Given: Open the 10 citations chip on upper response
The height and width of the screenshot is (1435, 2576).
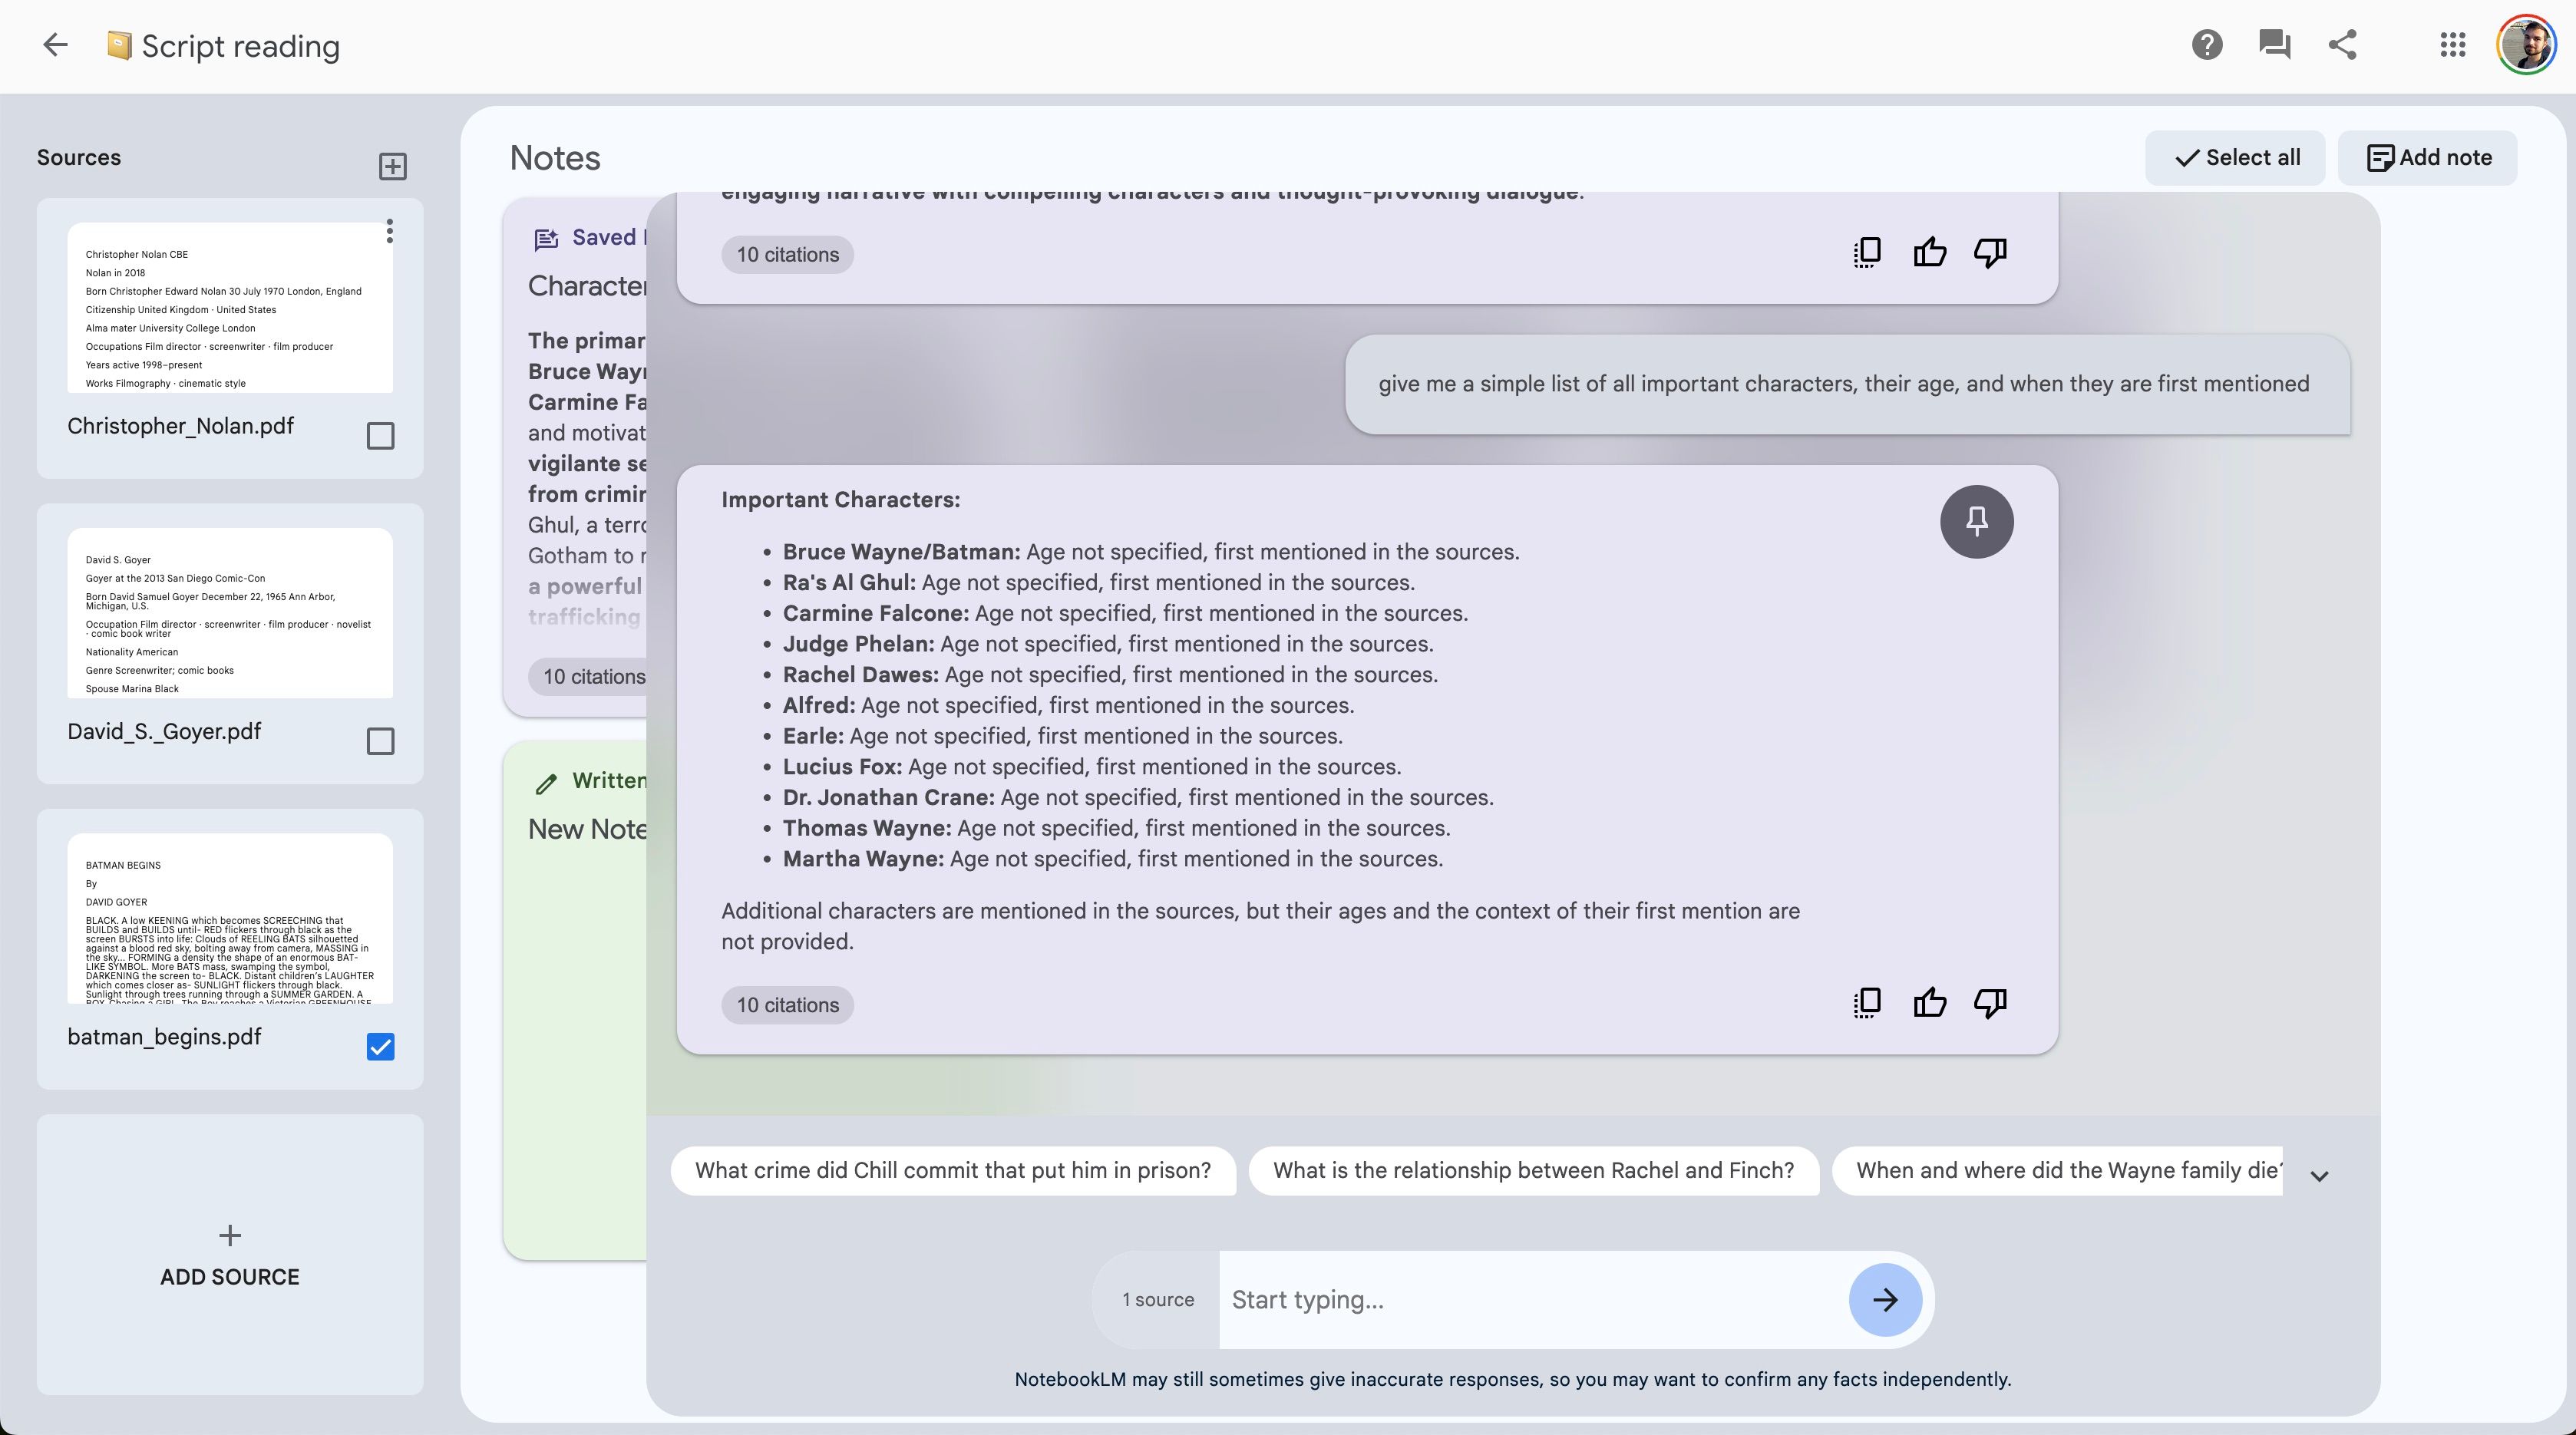Looking at the screenshot, I should (787, 255).
